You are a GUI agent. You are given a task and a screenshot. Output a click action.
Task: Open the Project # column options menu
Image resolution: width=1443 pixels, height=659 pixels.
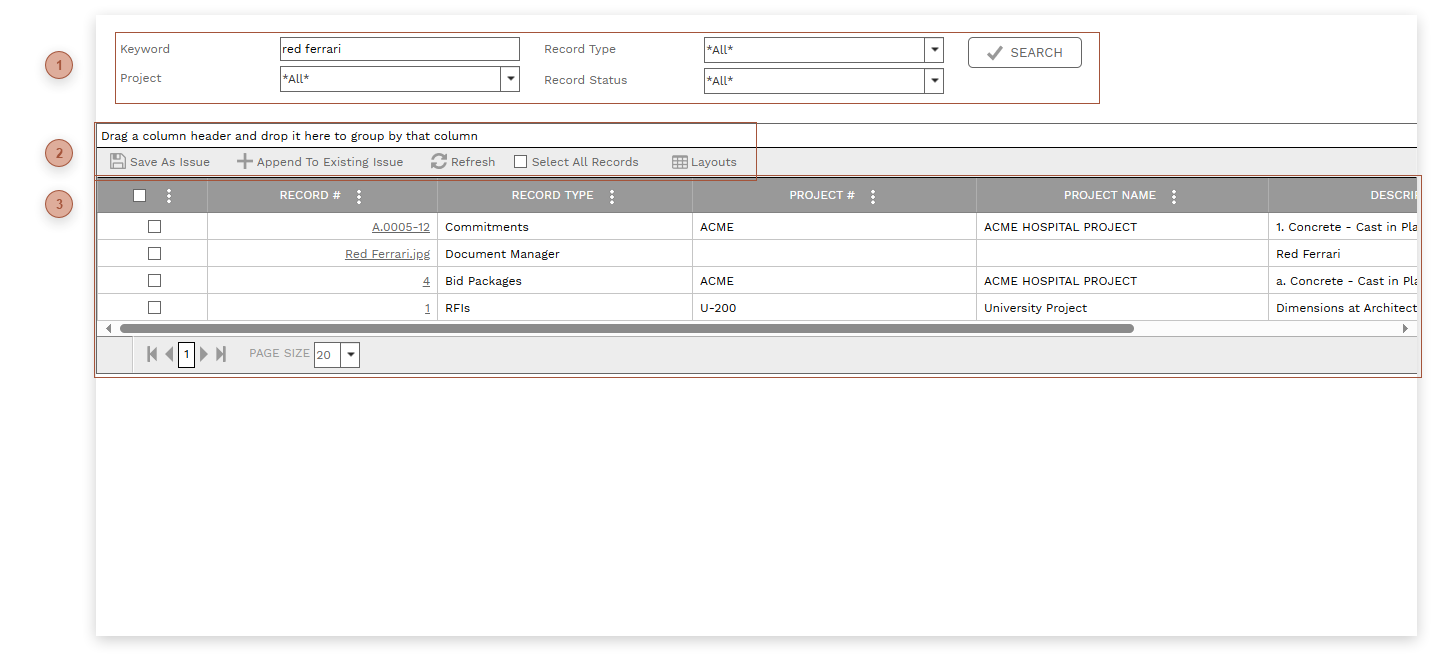873,197
